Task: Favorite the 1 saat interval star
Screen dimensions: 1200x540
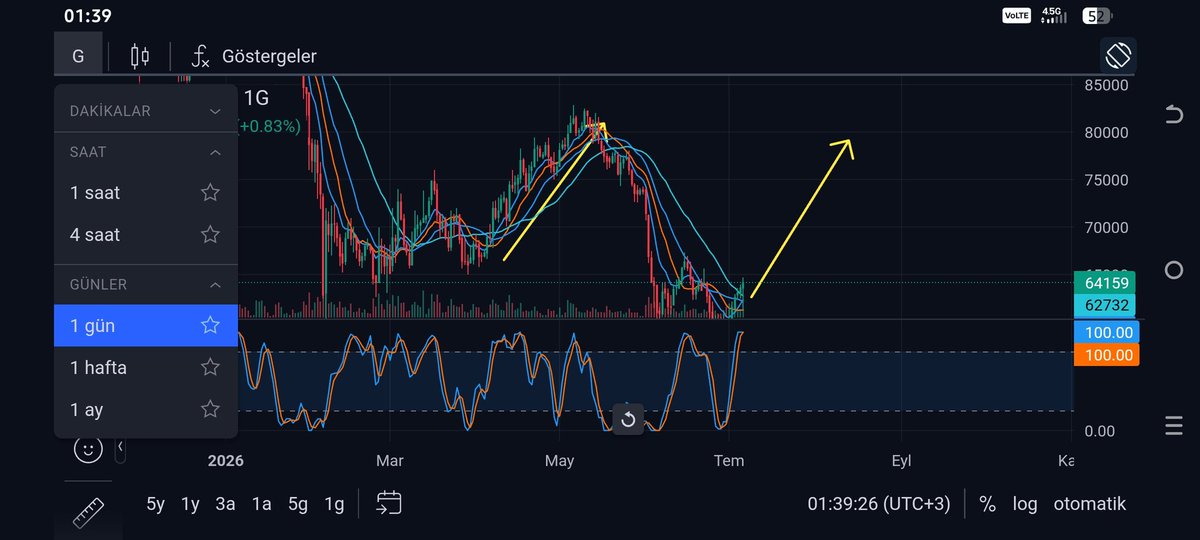Action: click(210, 192)
